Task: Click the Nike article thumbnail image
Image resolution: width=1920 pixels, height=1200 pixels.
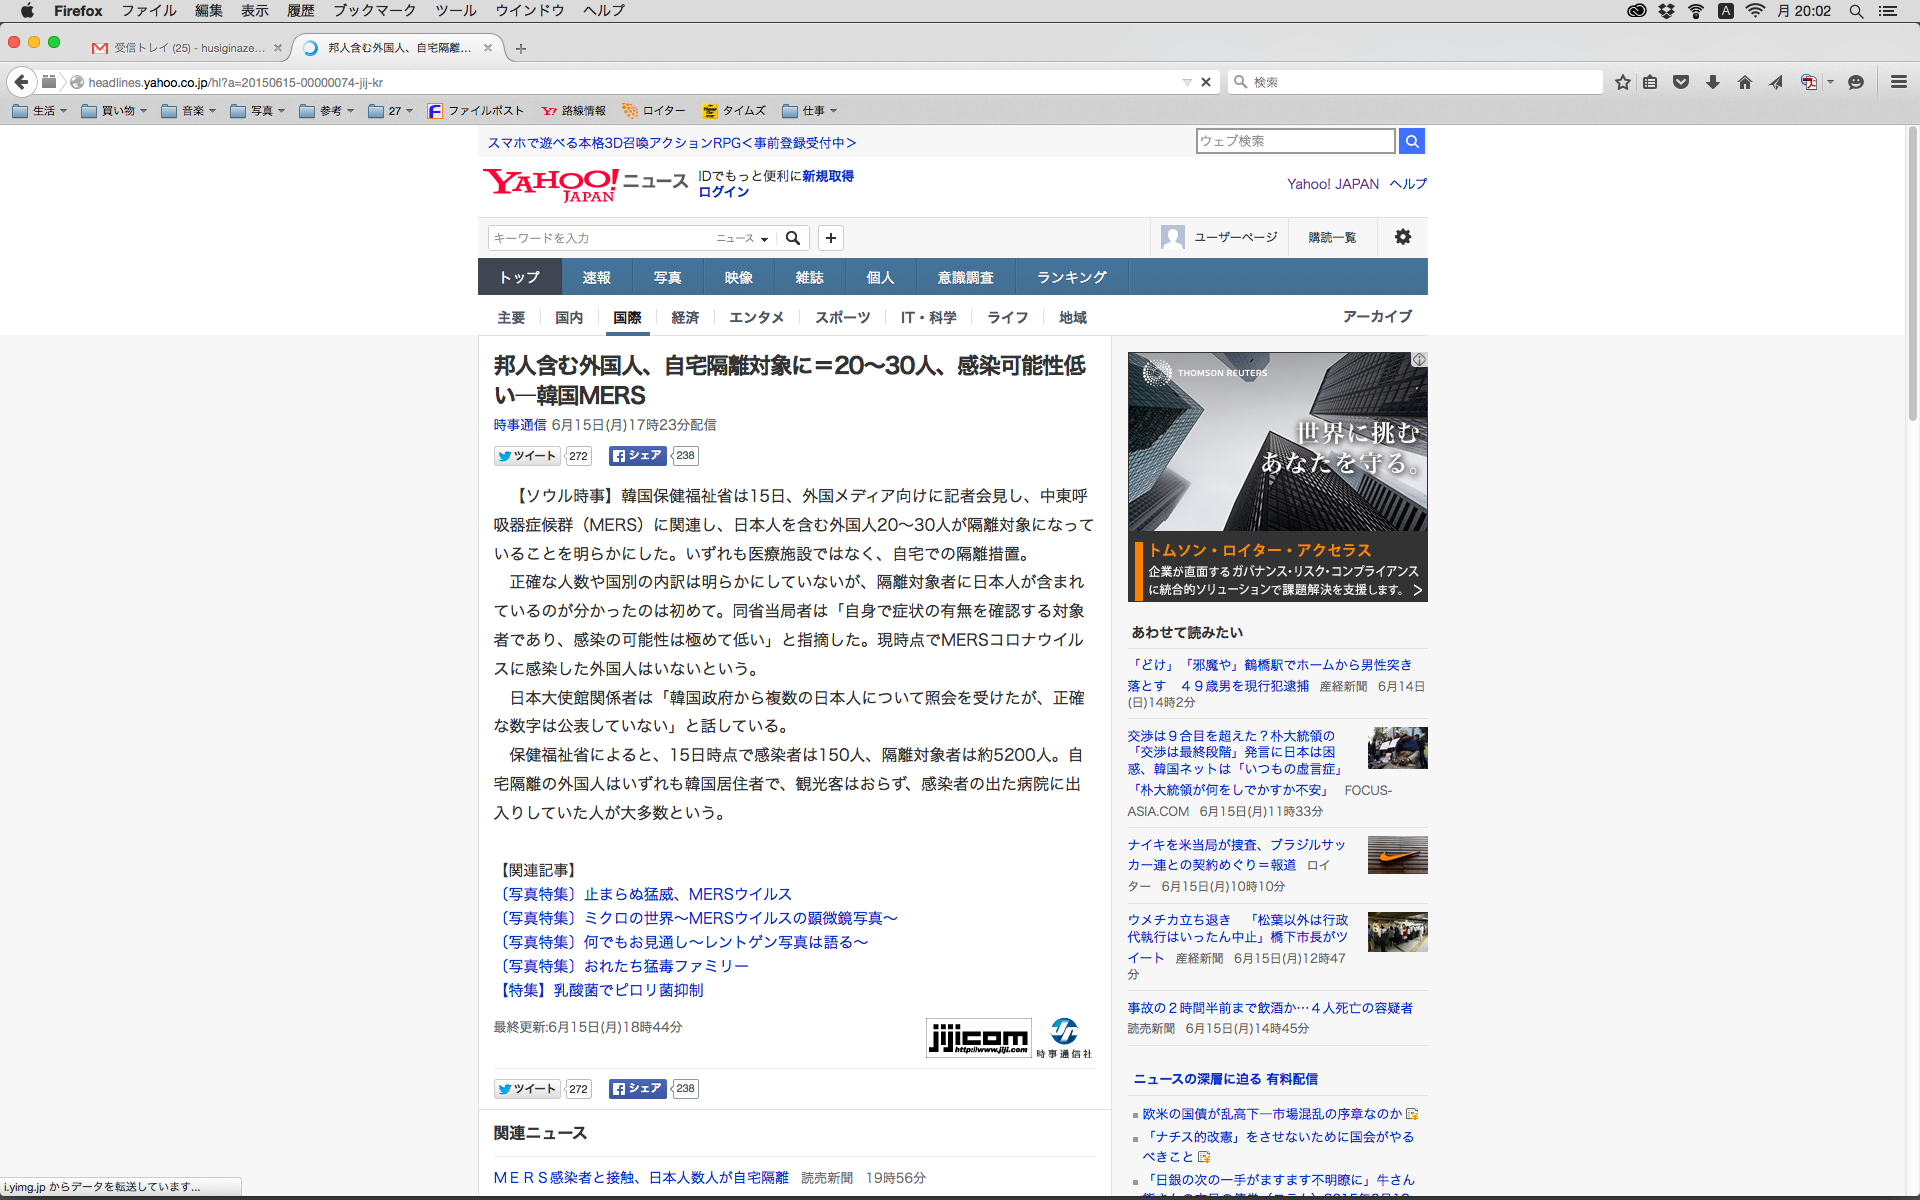Action: coord(1397,855)
